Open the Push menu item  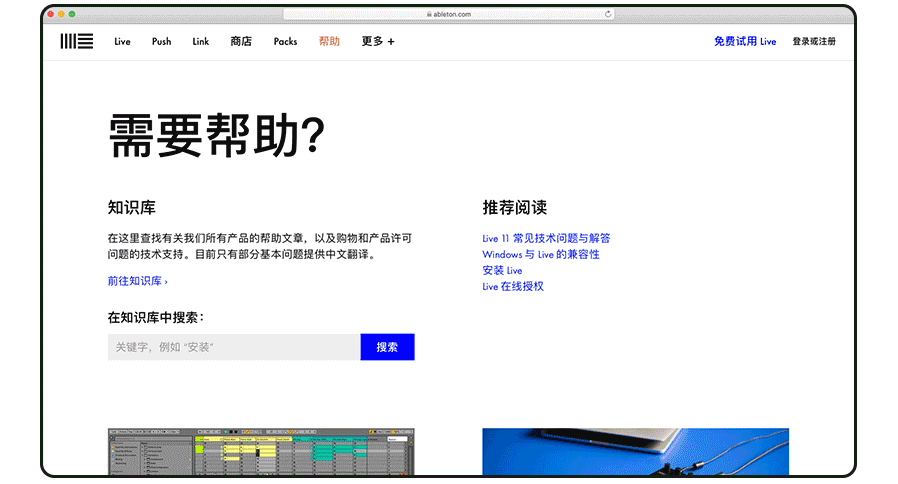point(162,41)
